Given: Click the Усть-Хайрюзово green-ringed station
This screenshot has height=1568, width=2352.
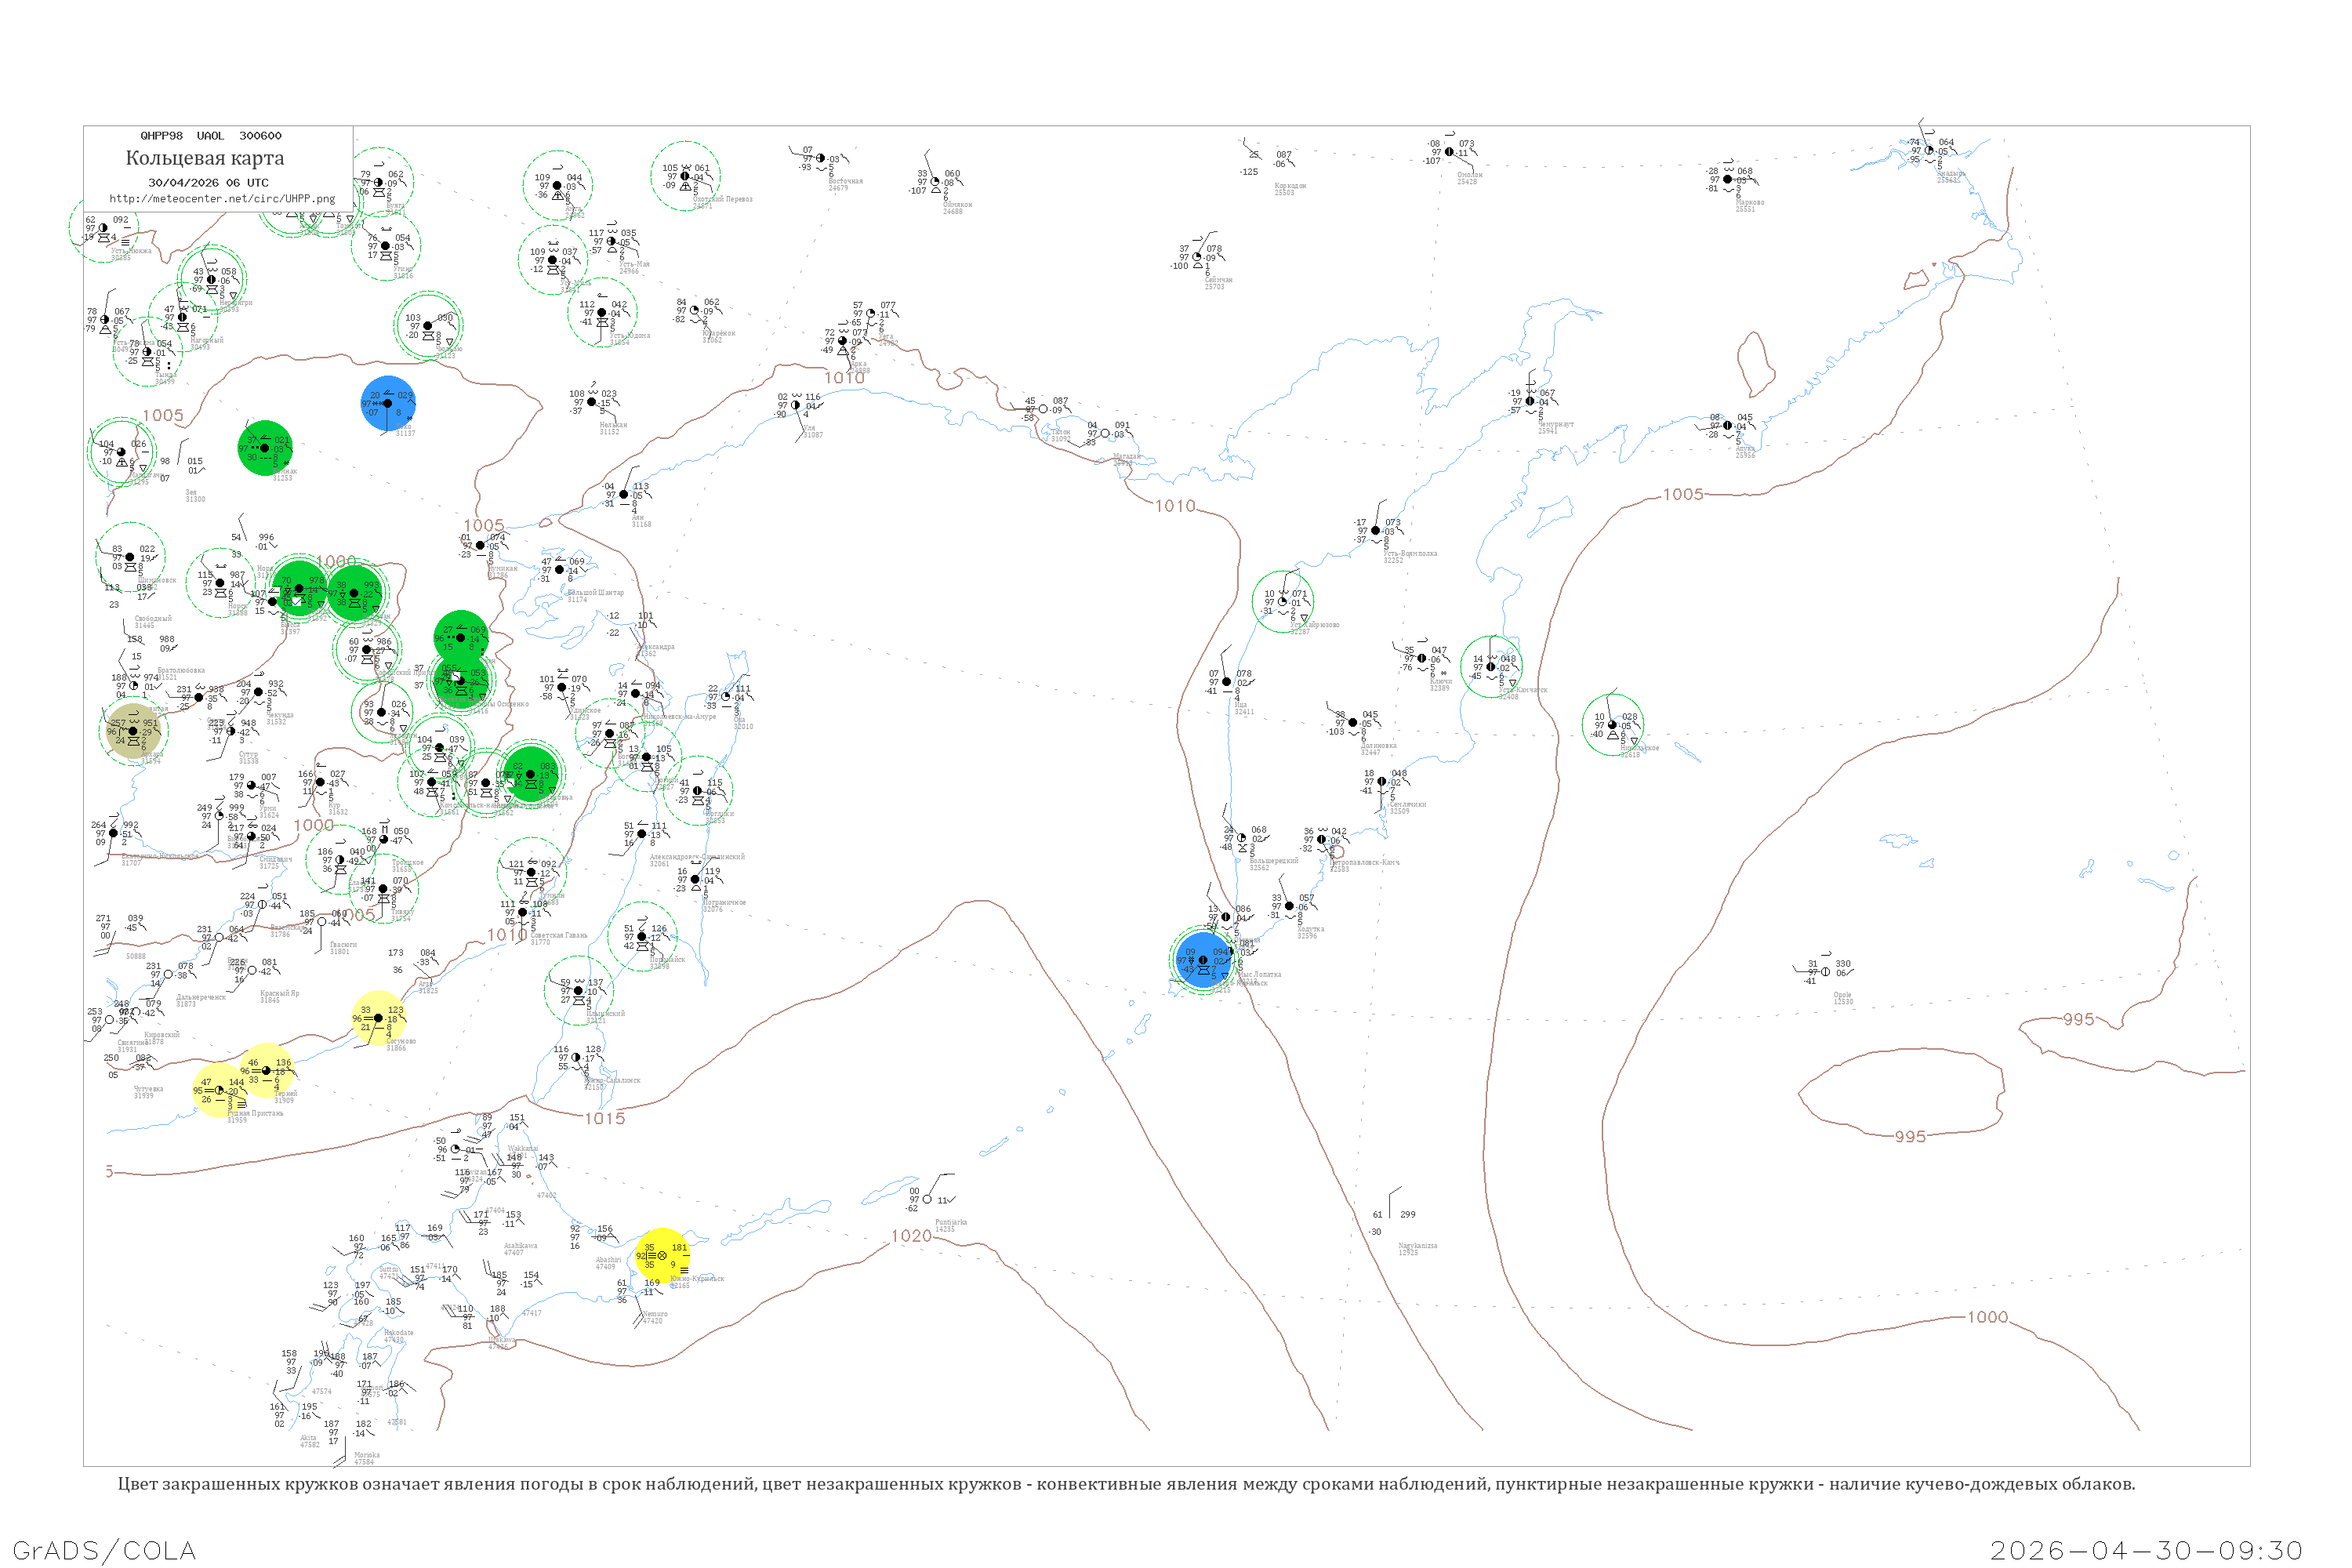Looking at the screenshot, I should coord(1282,601).
